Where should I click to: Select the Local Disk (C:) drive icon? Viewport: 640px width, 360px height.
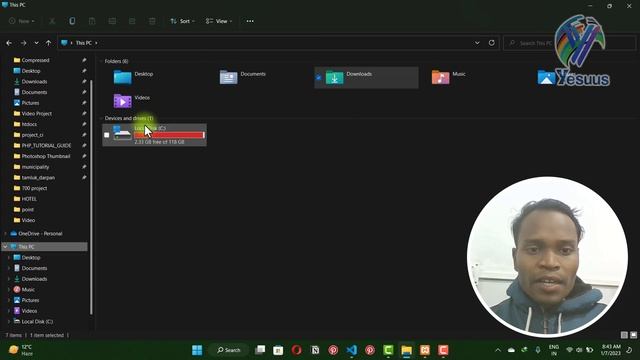pos(122,134)
